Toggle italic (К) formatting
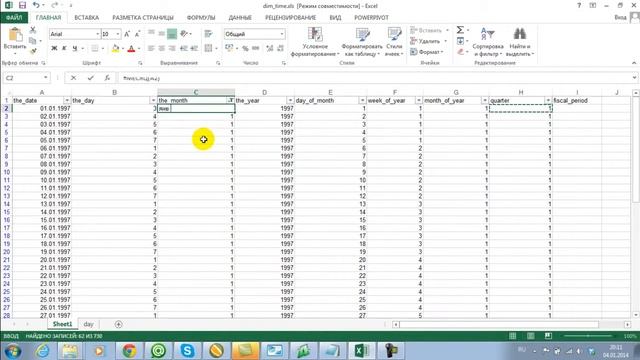Image resolution: width=640 pixels, height=360 pixels. (x=64, y=48)
